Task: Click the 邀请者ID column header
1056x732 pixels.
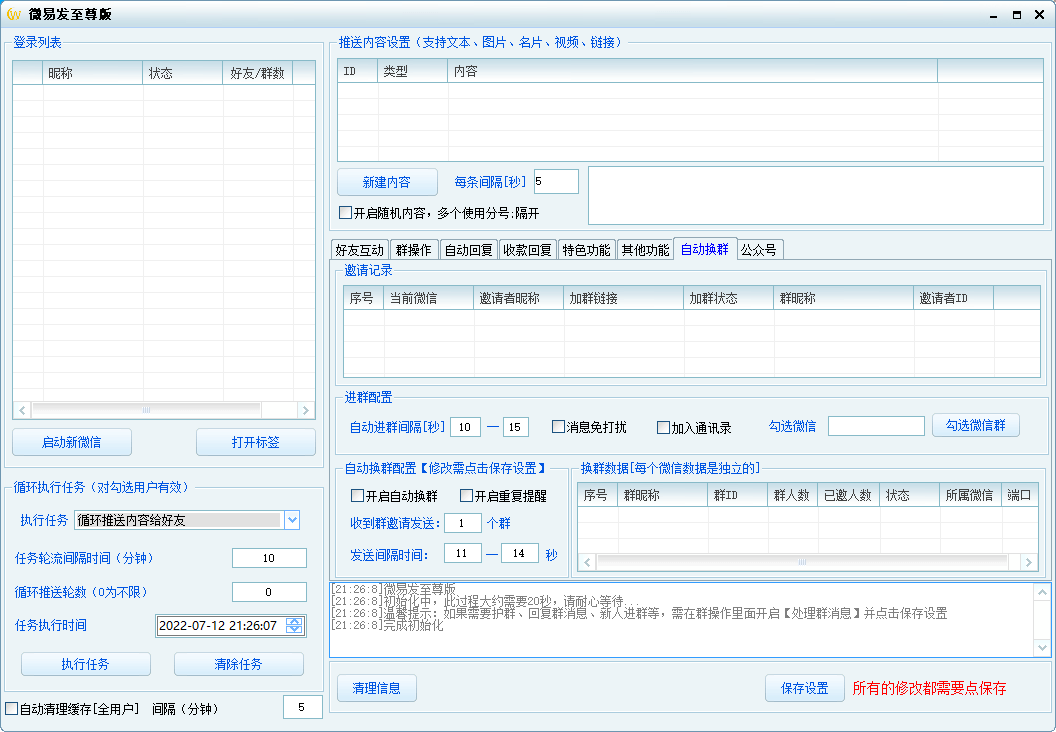Action: point(953,298)
